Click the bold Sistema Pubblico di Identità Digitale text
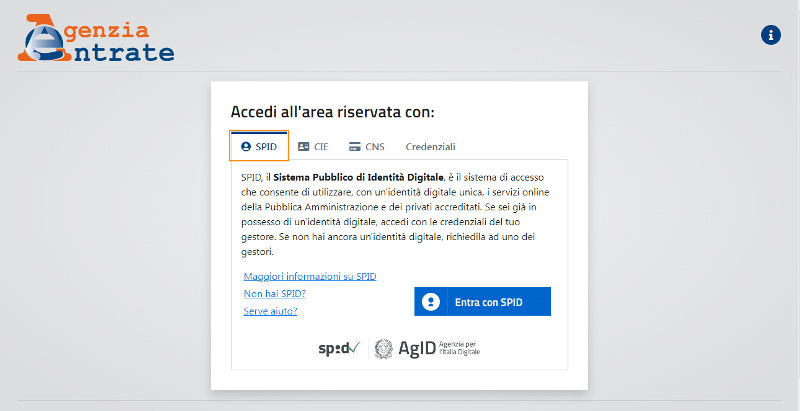The image size is (800, 411). (358, 177)
